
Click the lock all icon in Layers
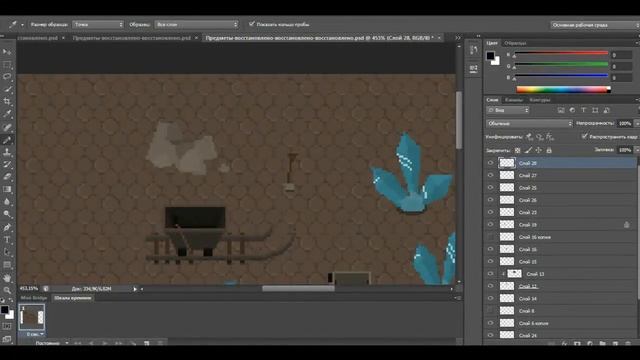(x=549, y=150)
